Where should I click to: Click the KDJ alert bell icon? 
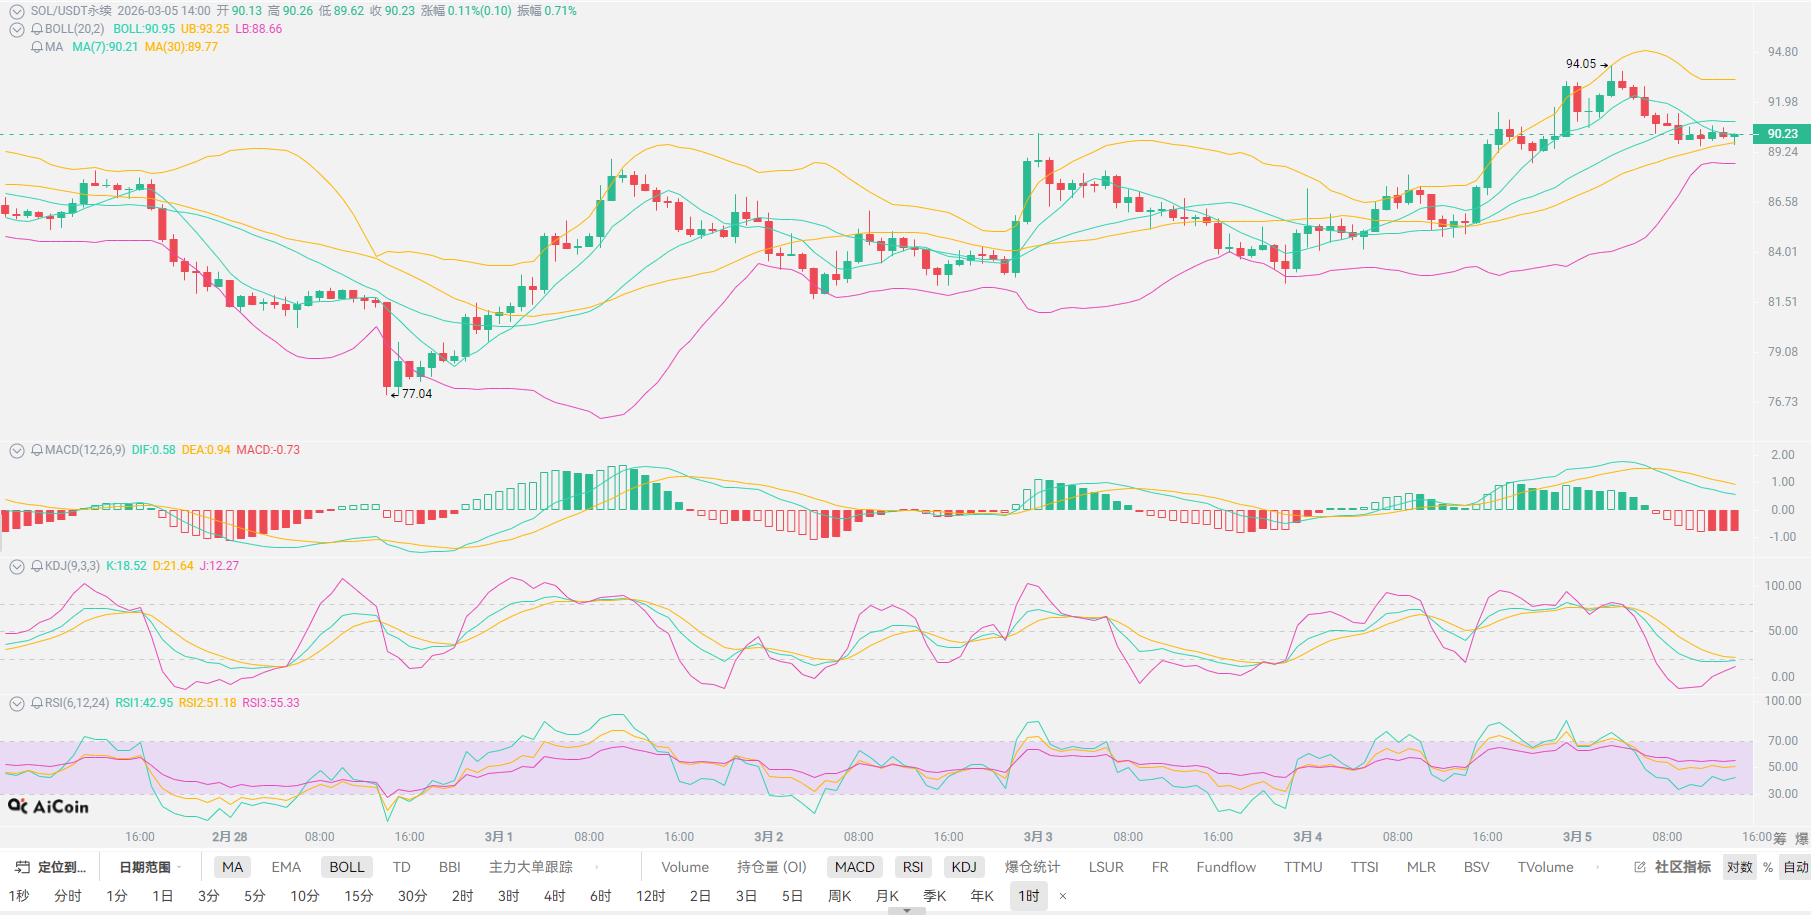click(x=37, y=566)
